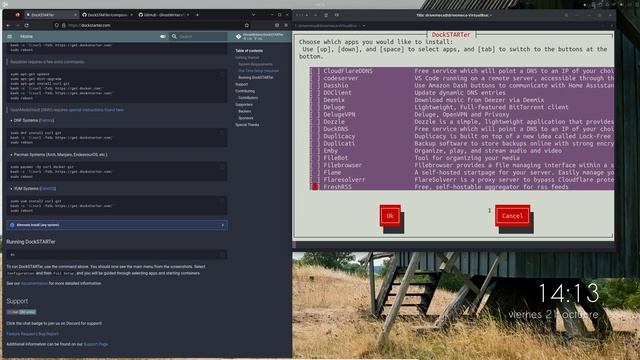Open Backers in the table of contents
The width and height of the screenshot is (640, 360).
tap(244, 111)
